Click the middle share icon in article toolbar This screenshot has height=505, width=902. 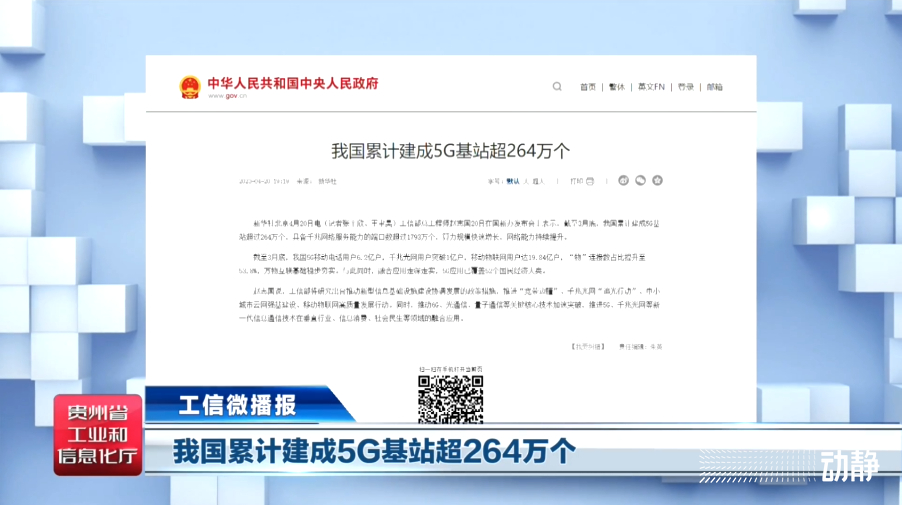click(640, 181)
